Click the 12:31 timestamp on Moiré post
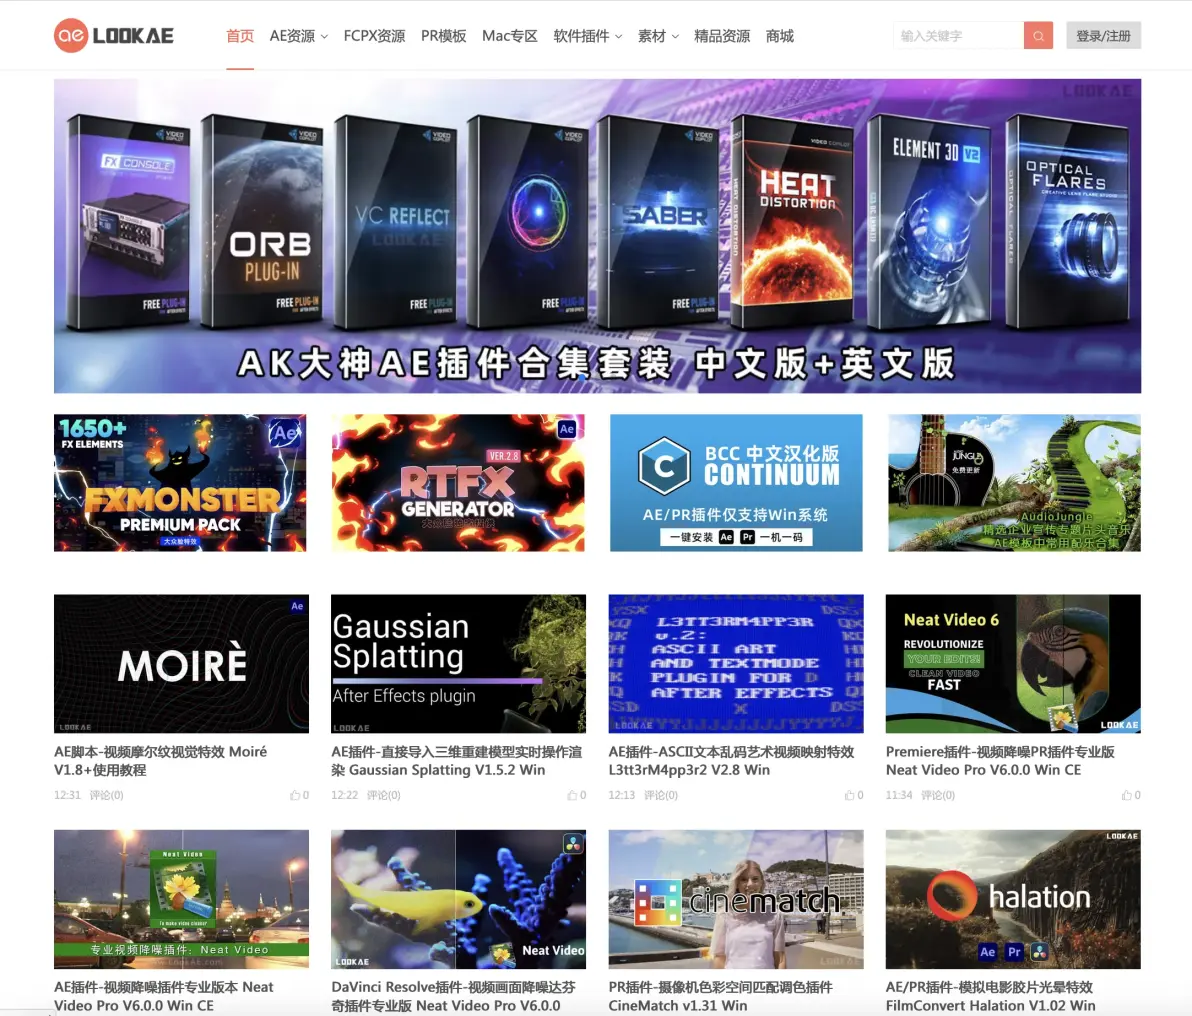1192x1016 pixels. pyautogui.click(x=67, y=795)
